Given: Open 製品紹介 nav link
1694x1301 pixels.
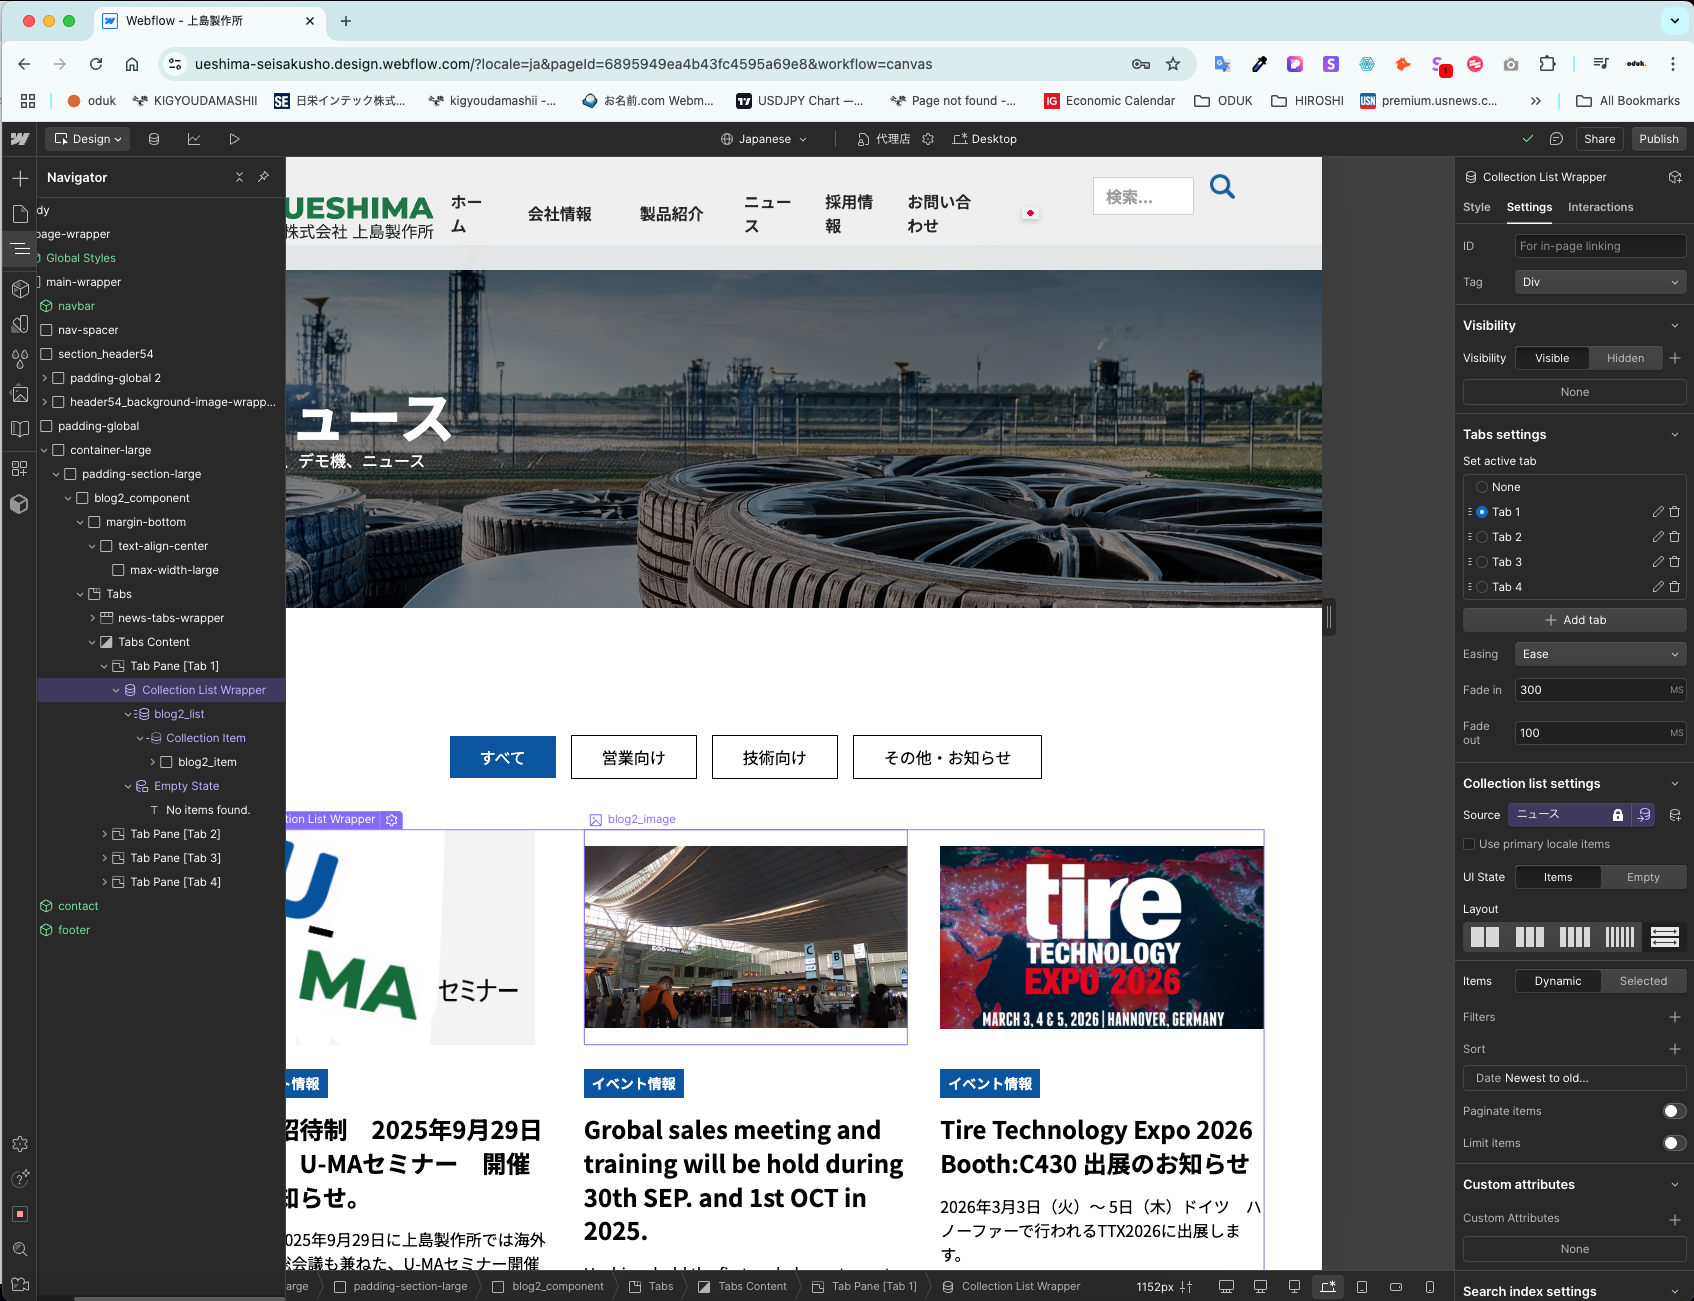Looking at the screenshot, I should click(x=672, y=214).
